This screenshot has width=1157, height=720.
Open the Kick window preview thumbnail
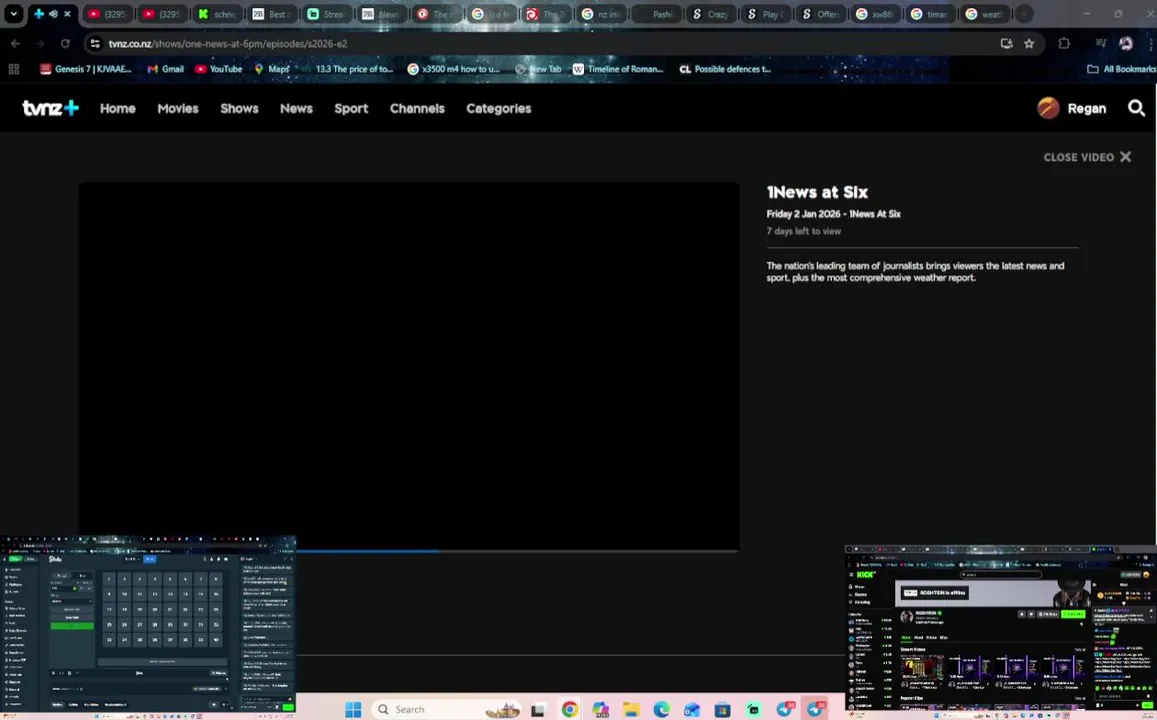pos(1001,631)
